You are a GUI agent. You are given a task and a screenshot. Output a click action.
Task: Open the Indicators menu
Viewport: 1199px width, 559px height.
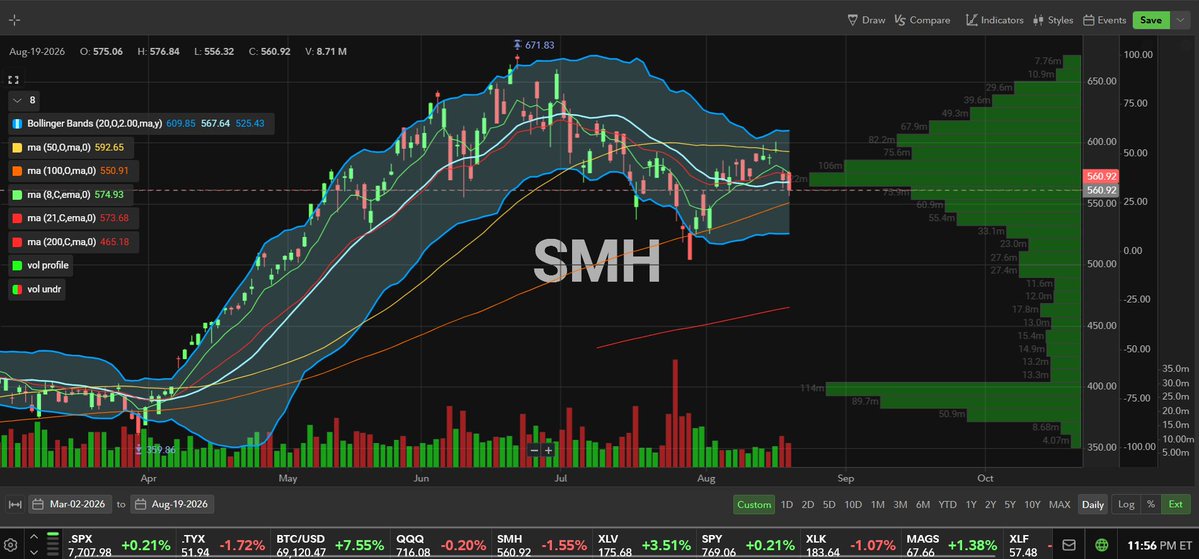[x=994, y=20]
